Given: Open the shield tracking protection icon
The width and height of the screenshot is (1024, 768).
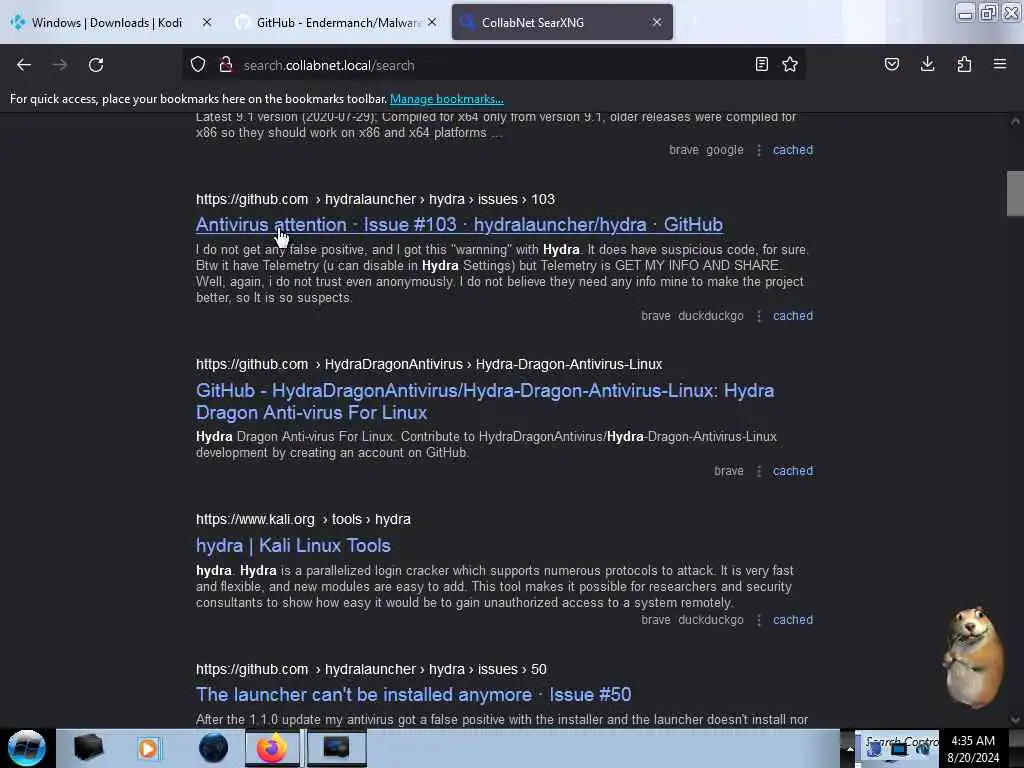Looking at the screenshot, I should [198, 65].
